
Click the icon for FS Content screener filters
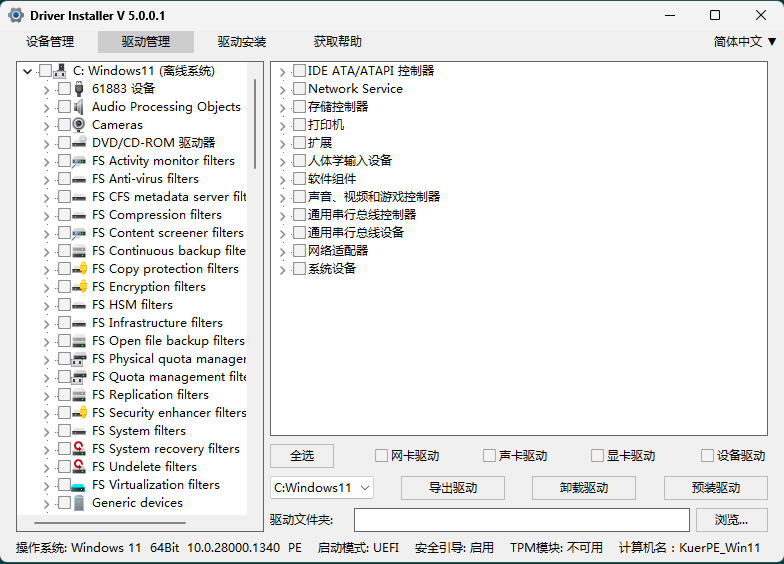coord(78,233)
